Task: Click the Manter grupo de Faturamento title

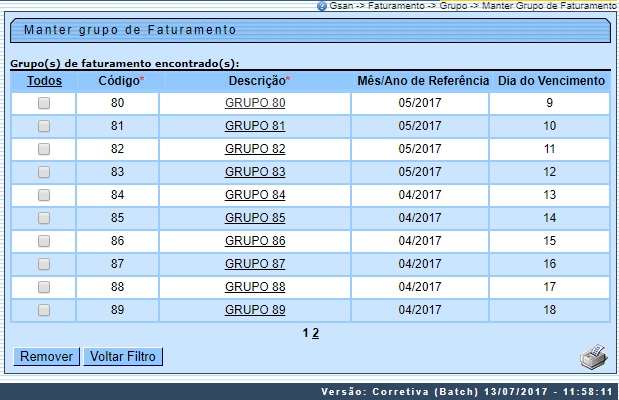Action: point(130,30)
